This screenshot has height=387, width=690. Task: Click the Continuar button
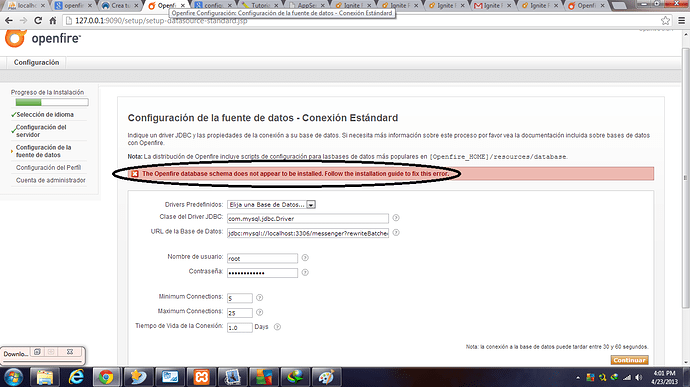(629, 360)
